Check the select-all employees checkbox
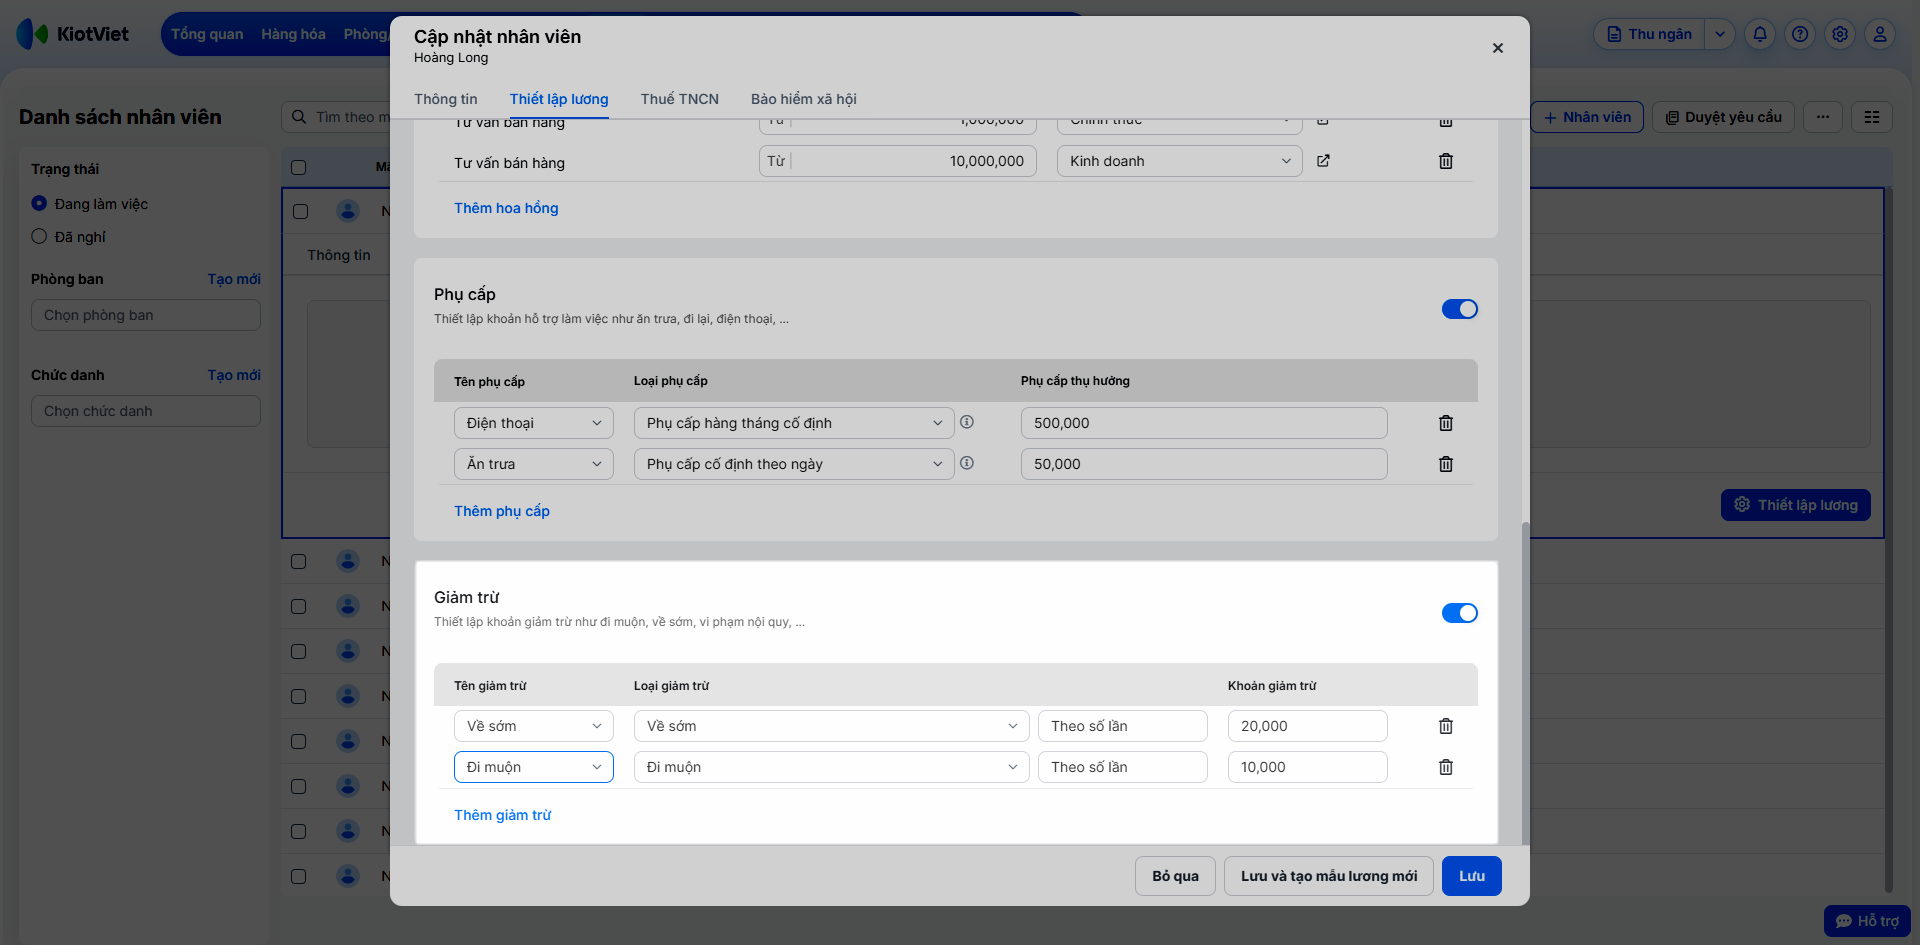Screen dimensions: 1920x945 (x=298, y=167)
